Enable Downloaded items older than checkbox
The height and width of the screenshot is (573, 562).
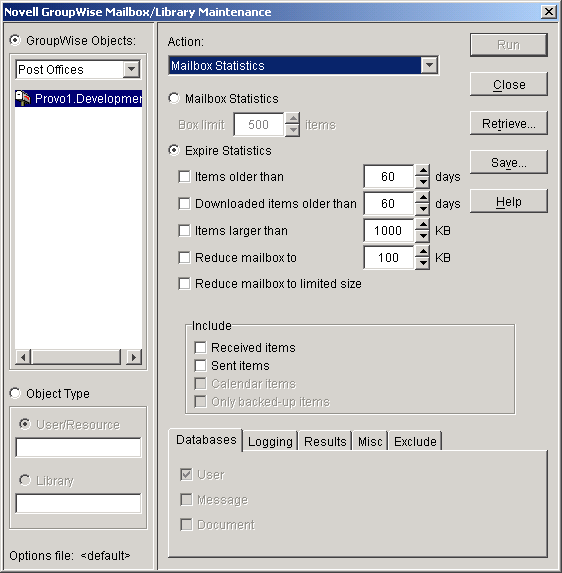(x=185, y=204)
